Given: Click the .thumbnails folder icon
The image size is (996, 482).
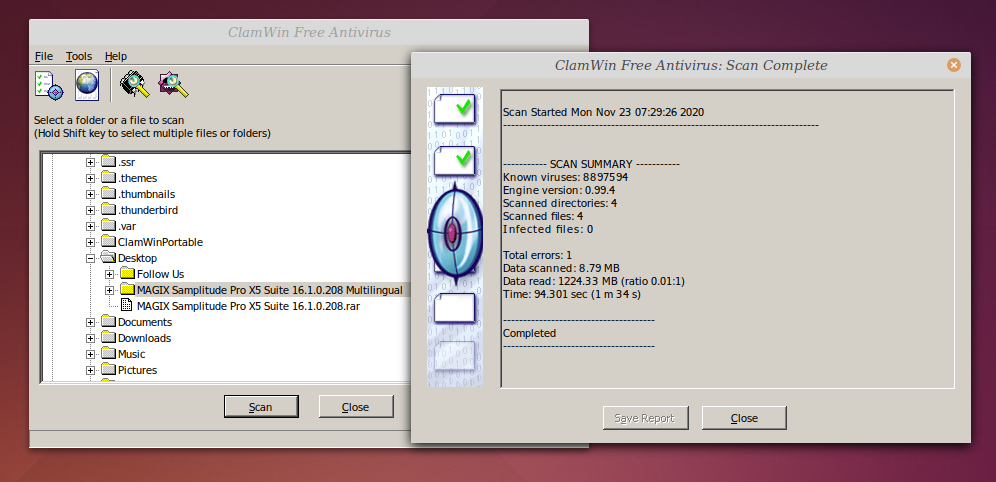Looking at the screenshot, I should point(109,194).
